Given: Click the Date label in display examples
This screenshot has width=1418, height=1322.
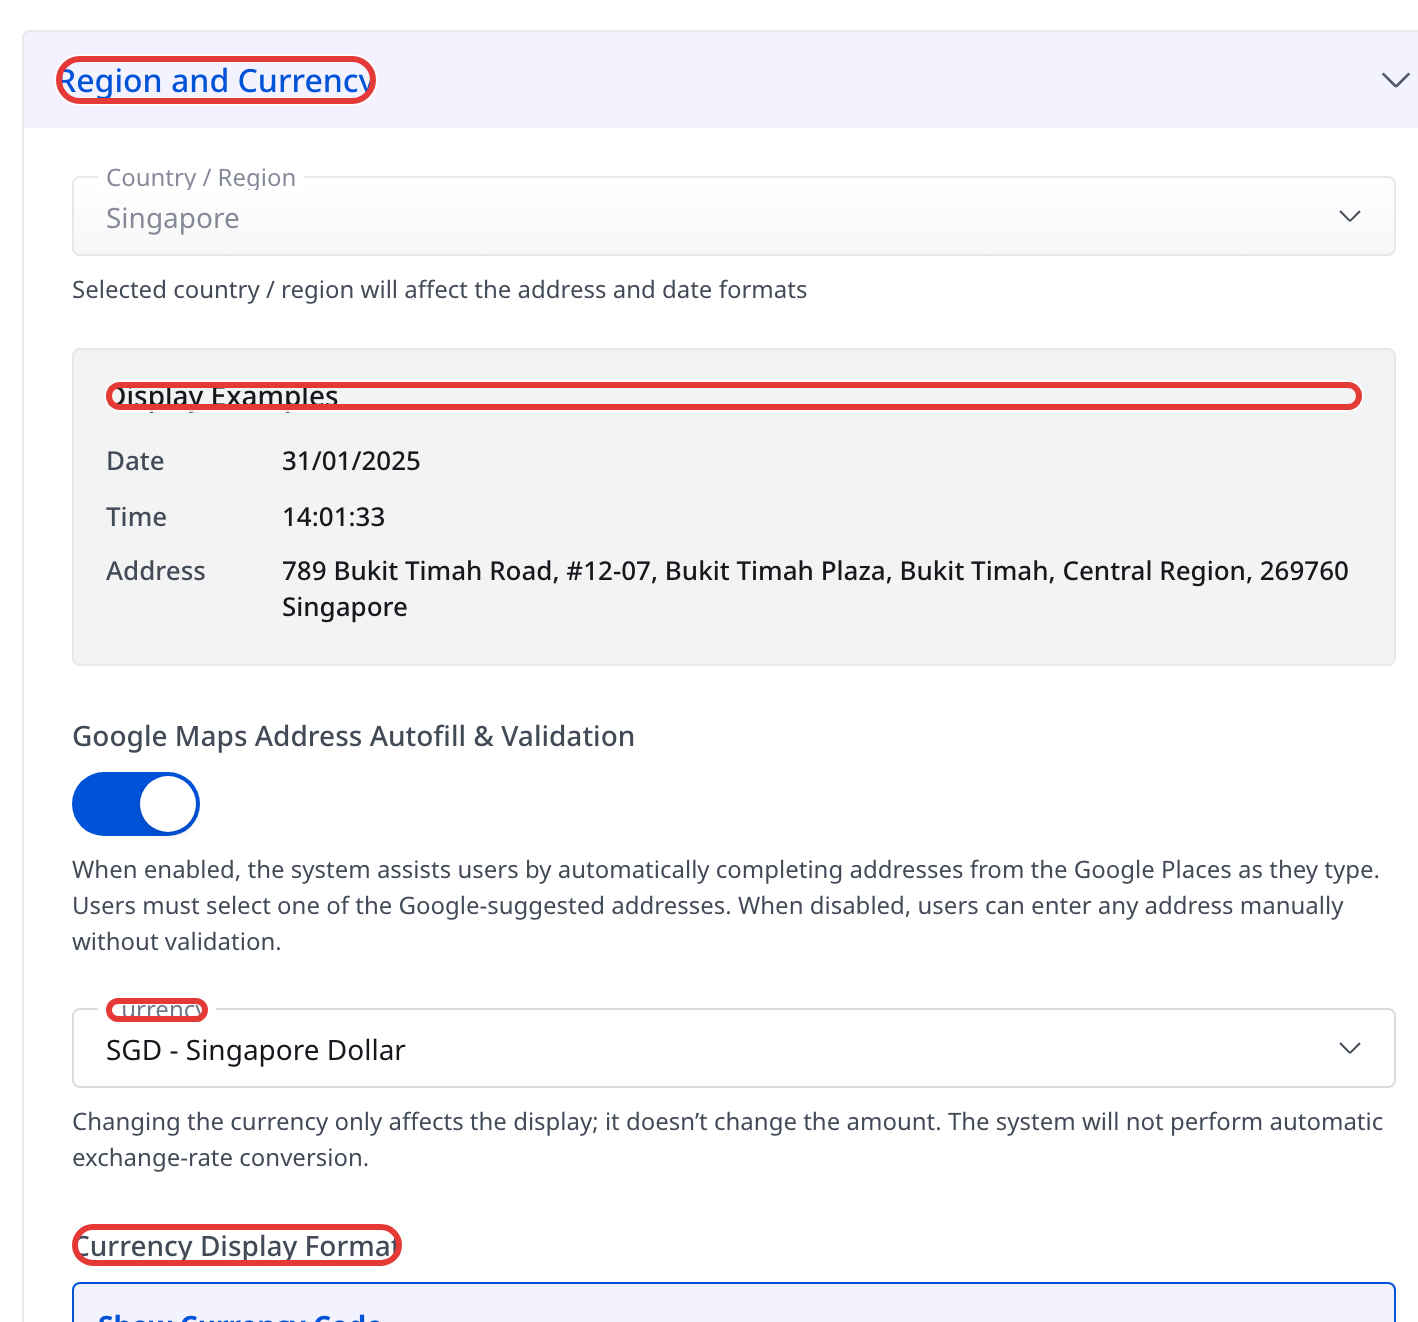Looking at the screenshot, I should (135, 461).
